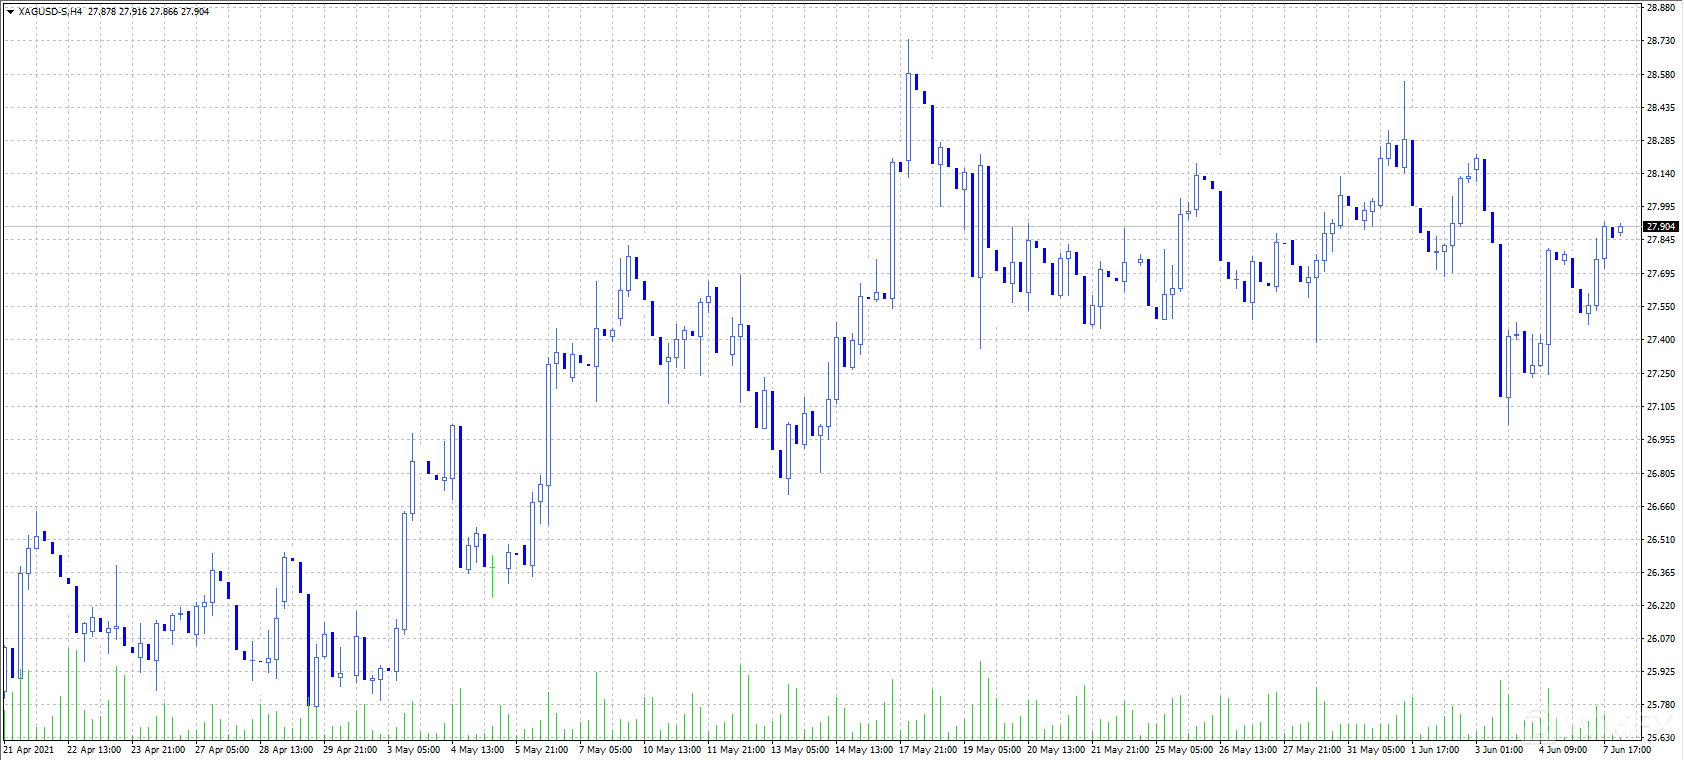Click the 1 Jun 17:00 time label
1684x760 pixels.
pyautogui.click(x=1435, y=750)
